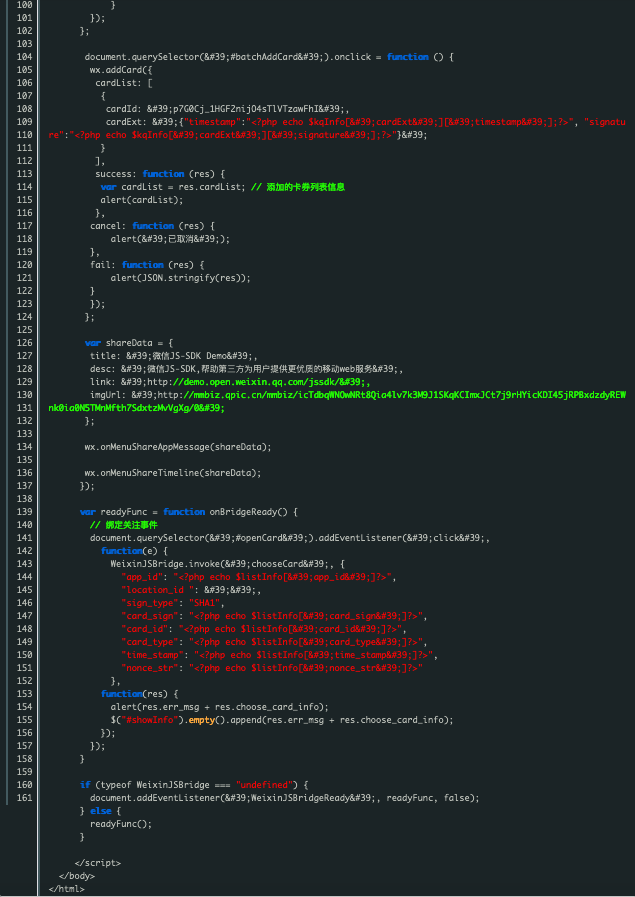
Task: Click line number 104 in the gutter
Action: pyautogui.click(x=24, y=57)
